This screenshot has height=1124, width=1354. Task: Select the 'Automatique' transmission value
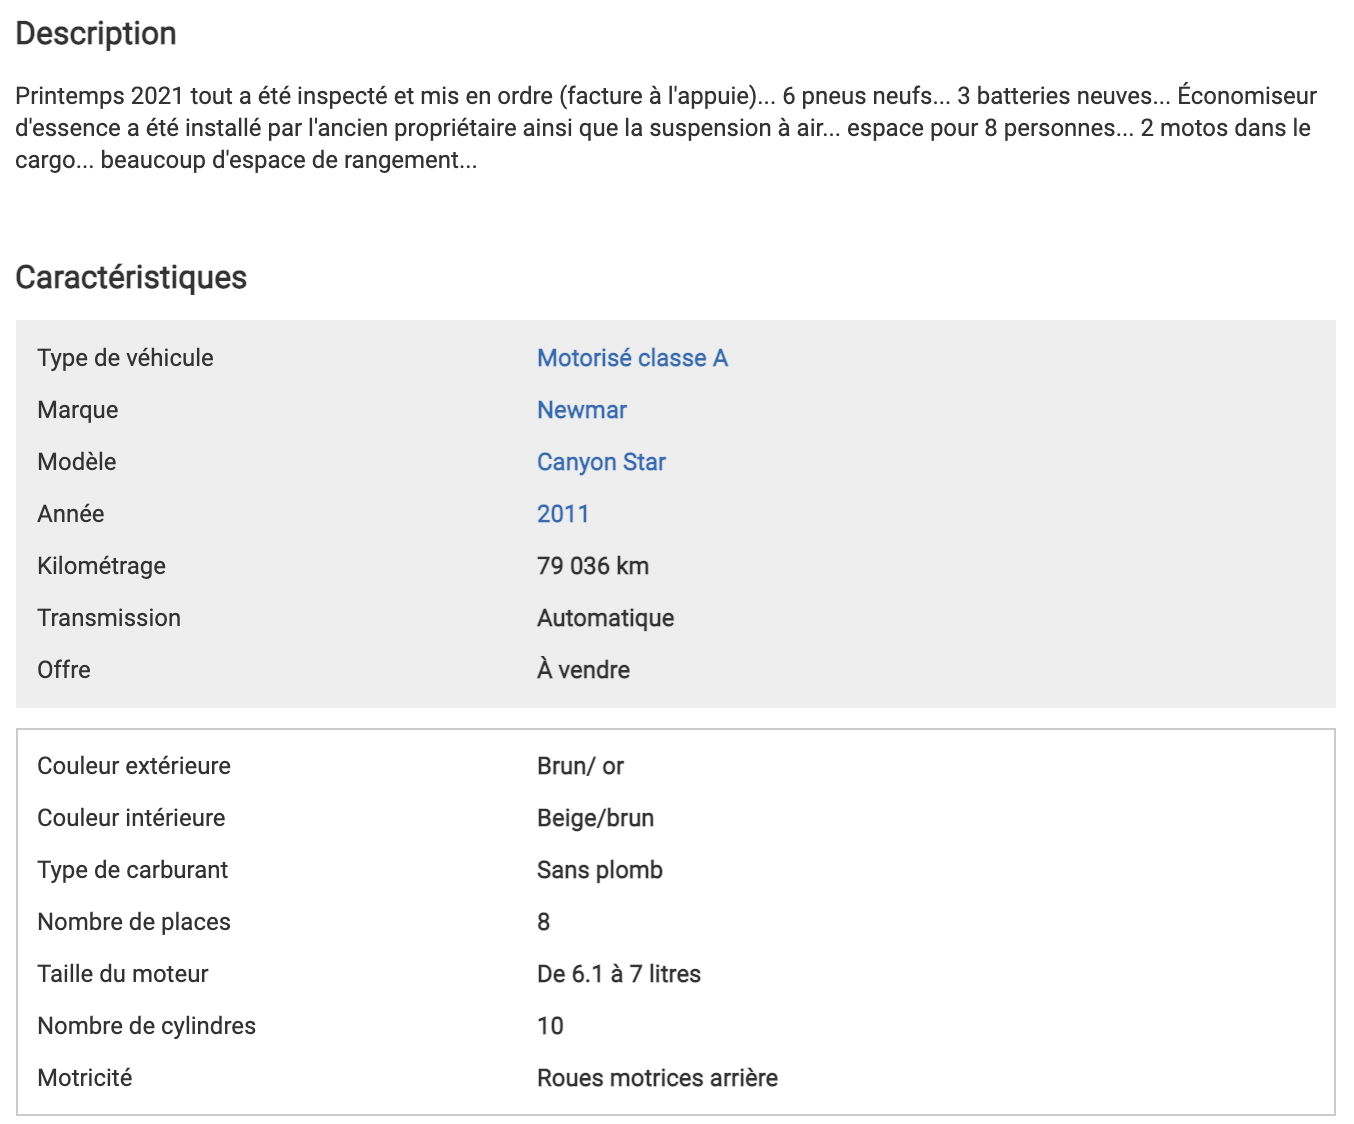[x=605, y=618]
